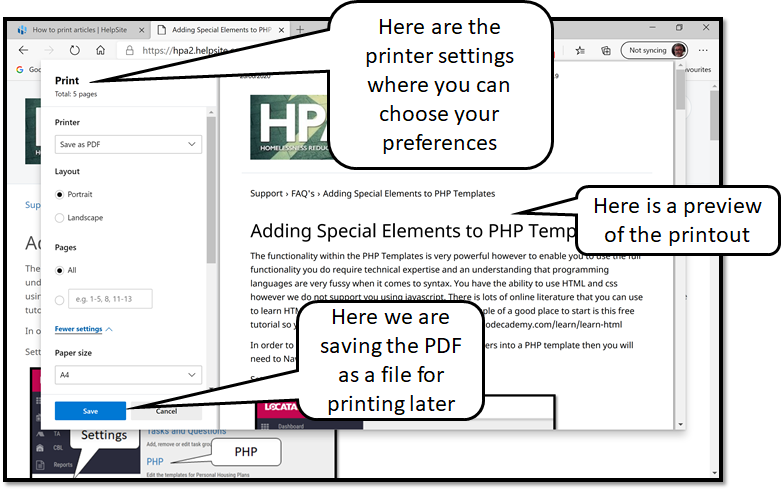Click the PHP link in the background page

tap(155, 462)
